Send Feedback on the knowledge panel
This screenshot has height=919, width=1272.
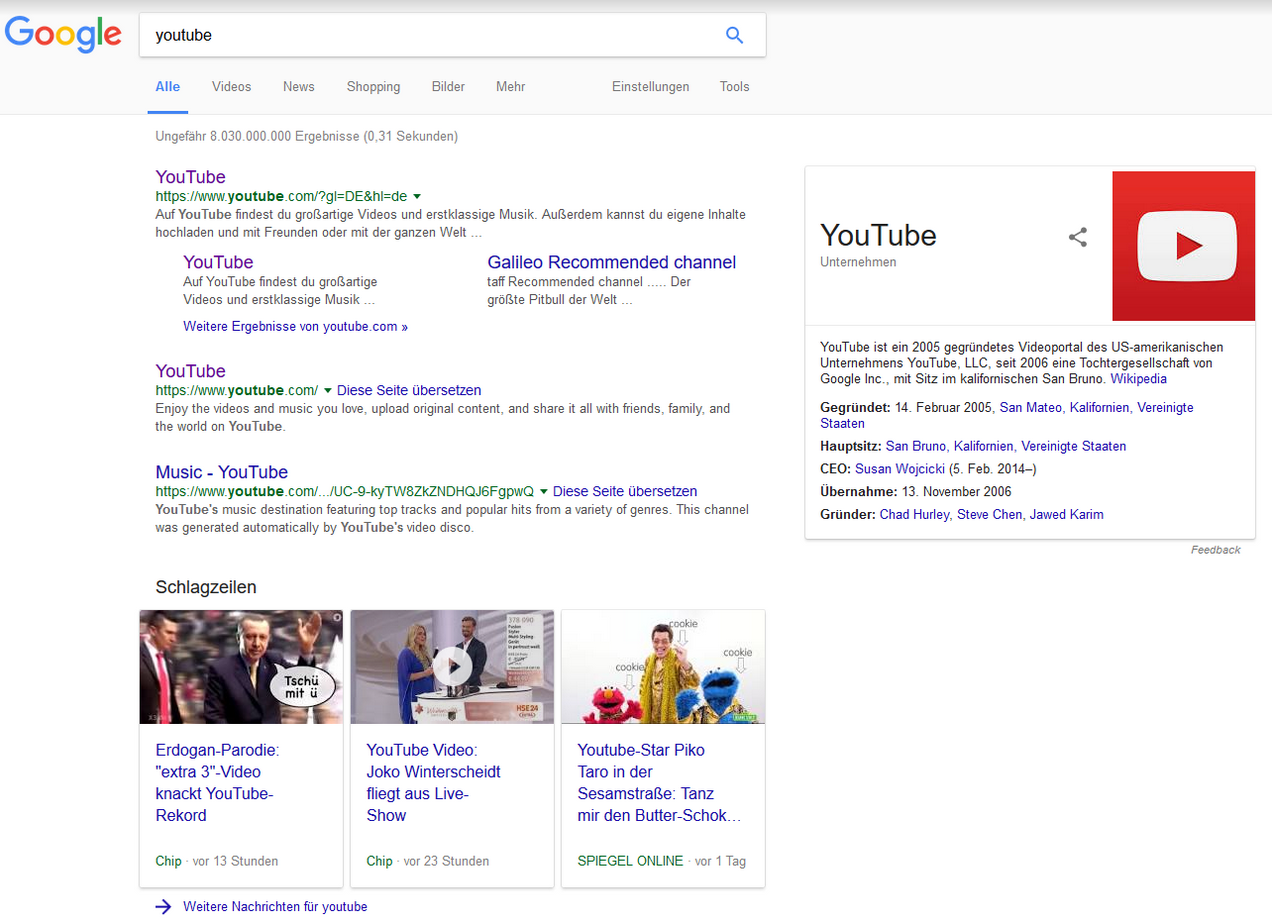[1215, 550]
